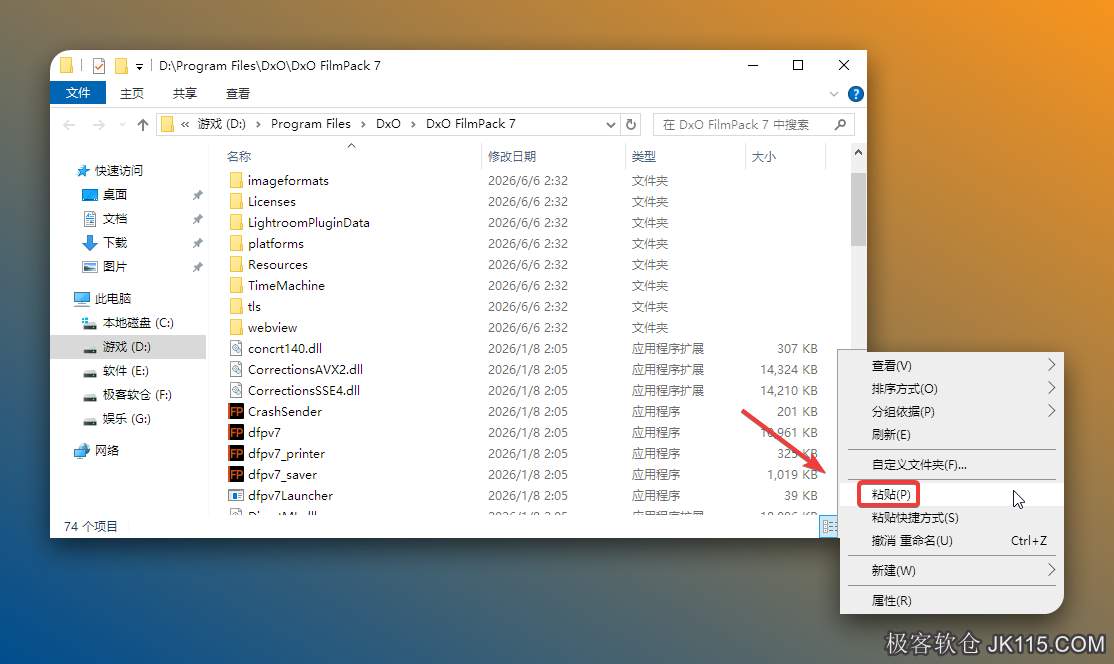Click the tls folder icon

236,306
